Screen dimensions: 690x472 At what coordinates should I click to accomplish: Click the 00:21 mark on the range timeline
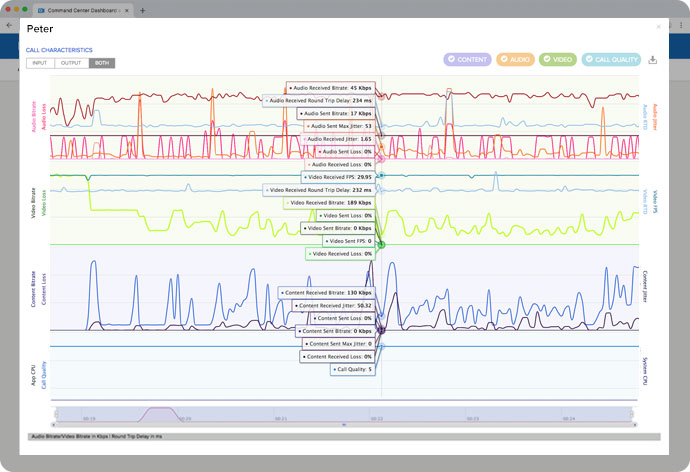tap(281, 419)
